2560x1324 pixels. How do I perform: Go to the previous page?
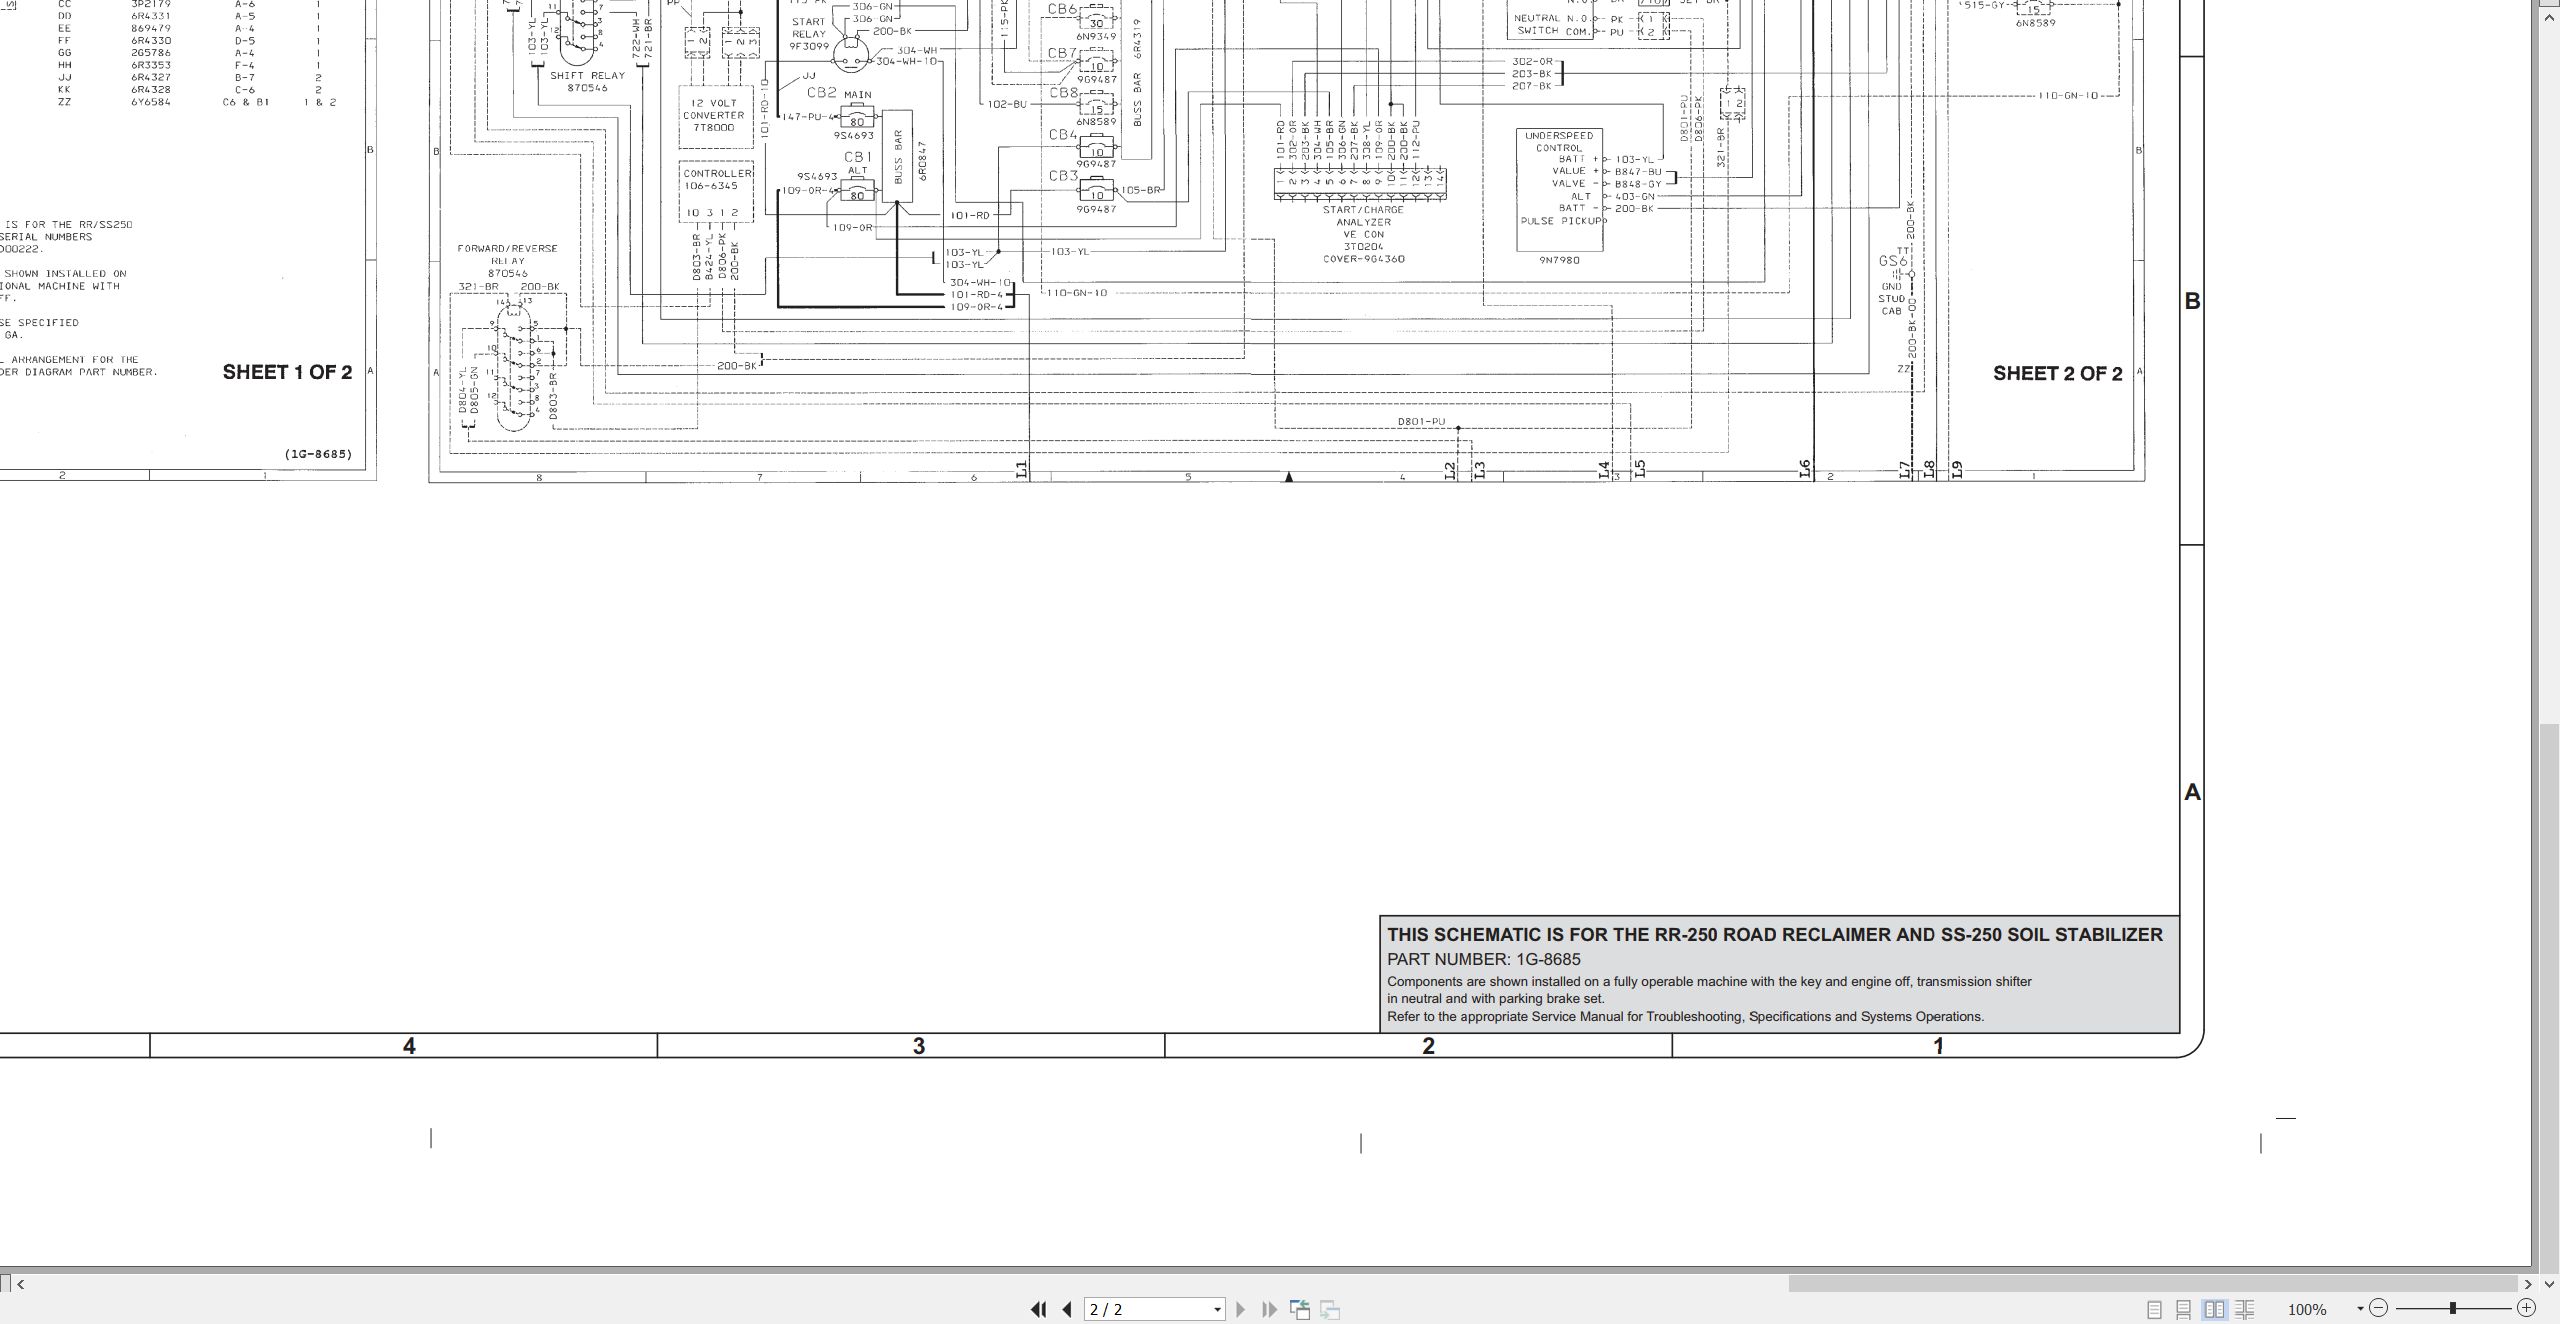pyautogui.click(x=1067, y=1309)
